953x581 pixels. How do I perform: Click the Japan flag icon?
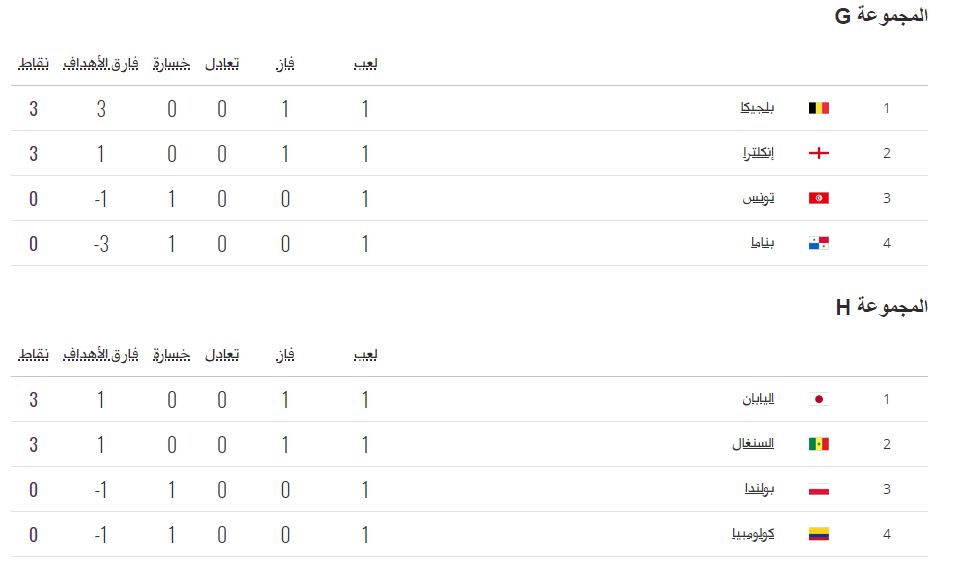tap(819, 399)
